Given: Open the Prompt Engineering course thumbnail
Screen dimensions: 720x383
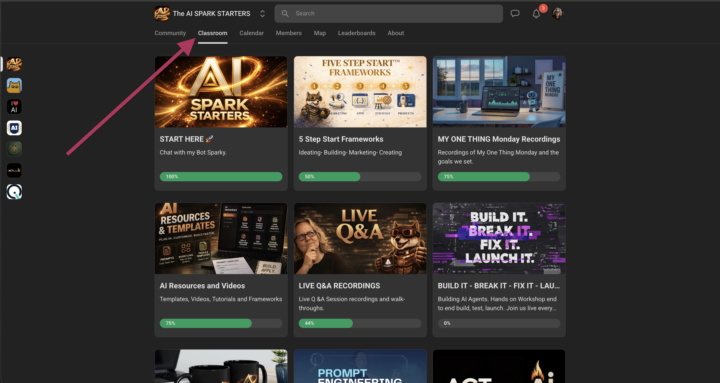Looking at the screenshot, I should tap(360, 366).
